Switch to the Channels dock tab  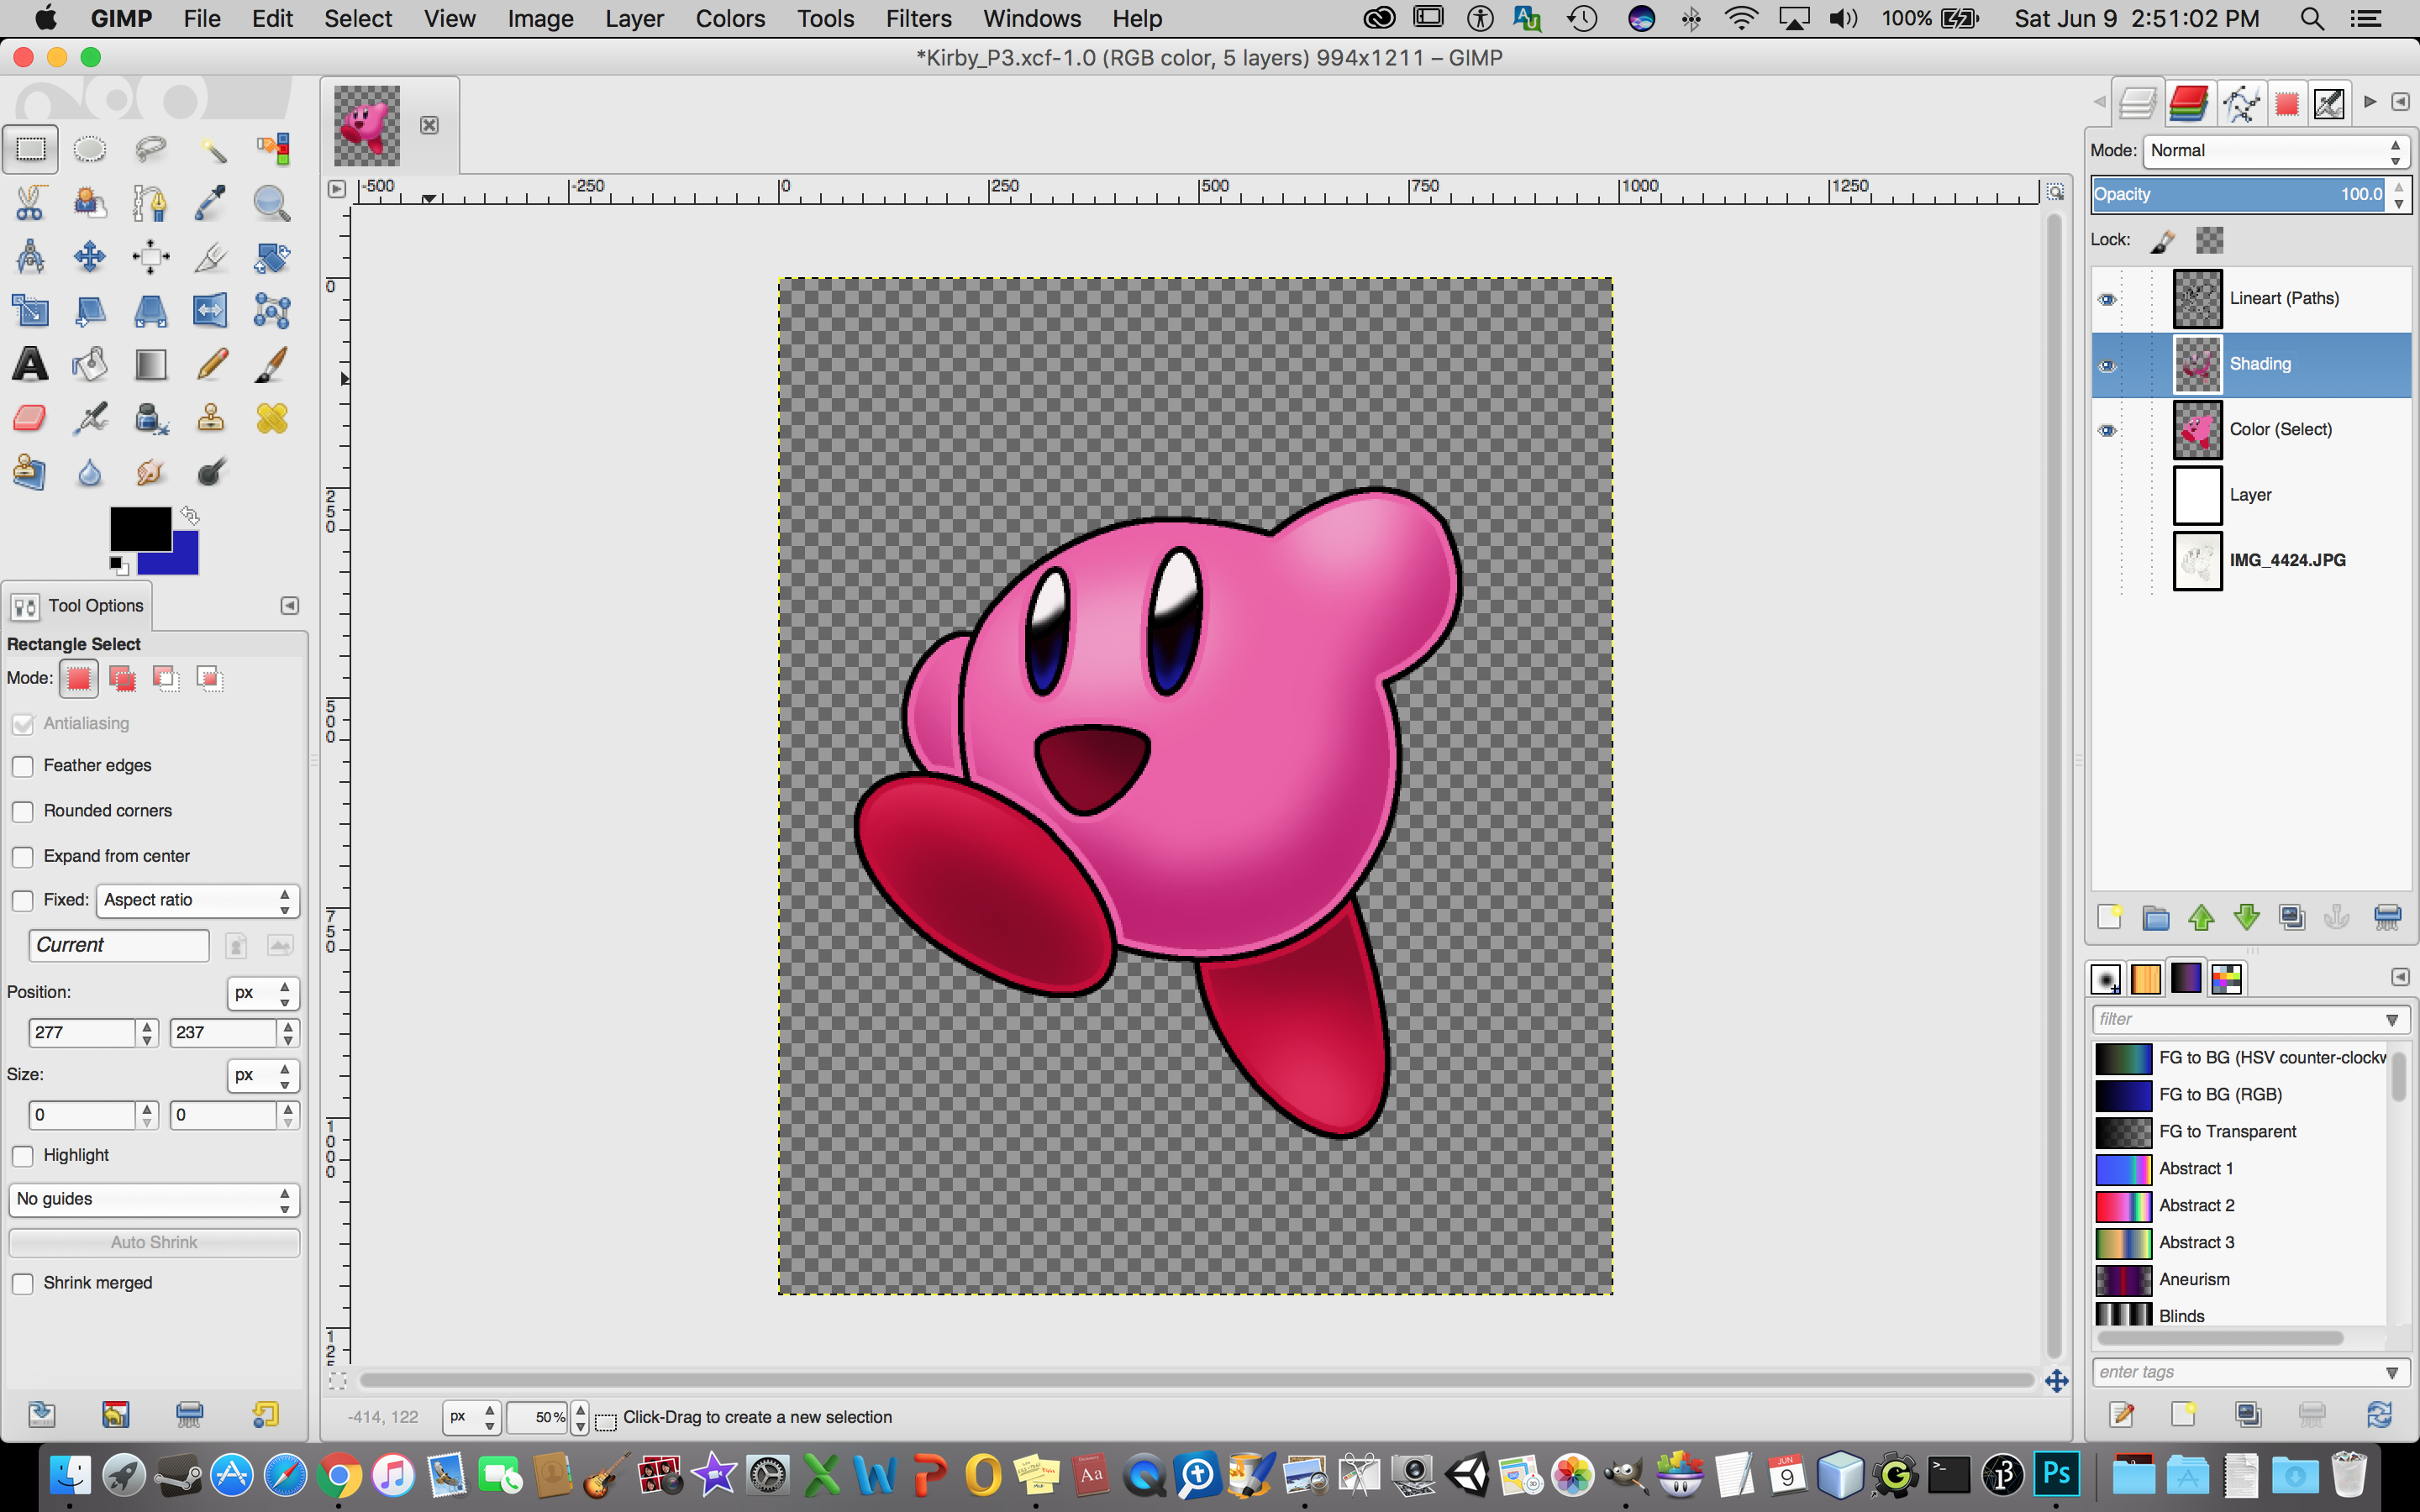pyautogui.click(x=2189, y=103)
